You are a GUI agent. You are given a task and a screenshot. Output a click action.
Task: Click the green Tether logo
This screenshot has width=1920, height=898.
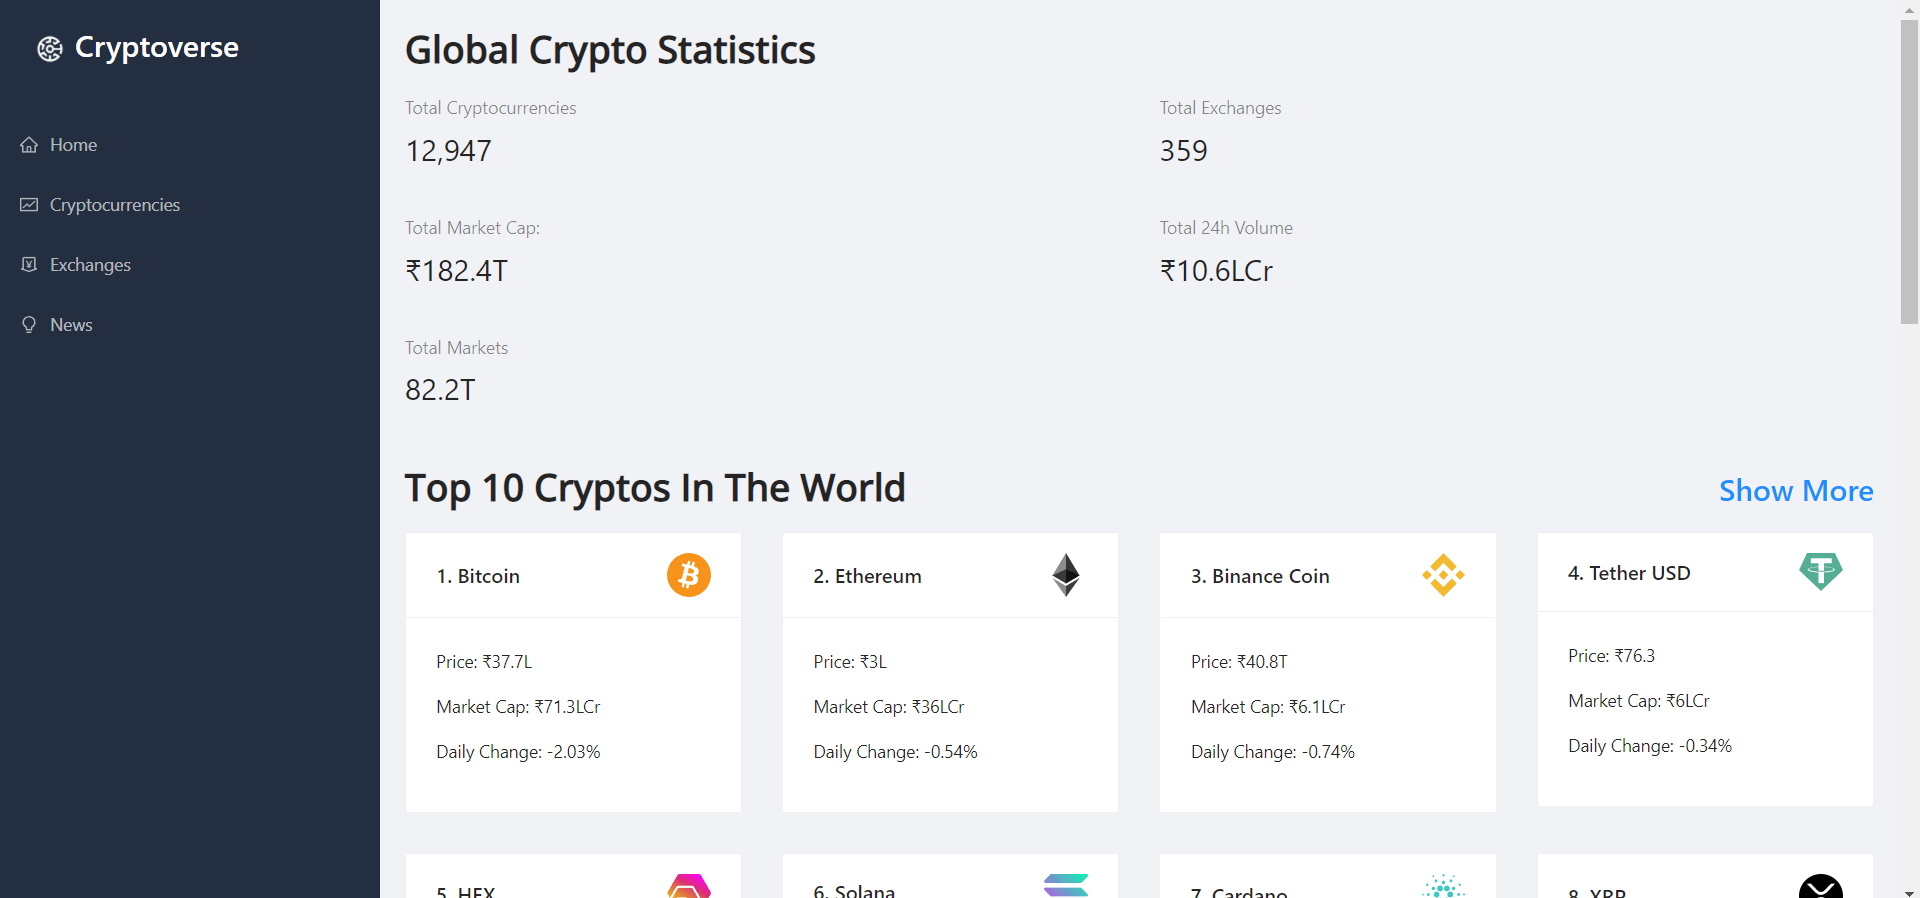1821,572
